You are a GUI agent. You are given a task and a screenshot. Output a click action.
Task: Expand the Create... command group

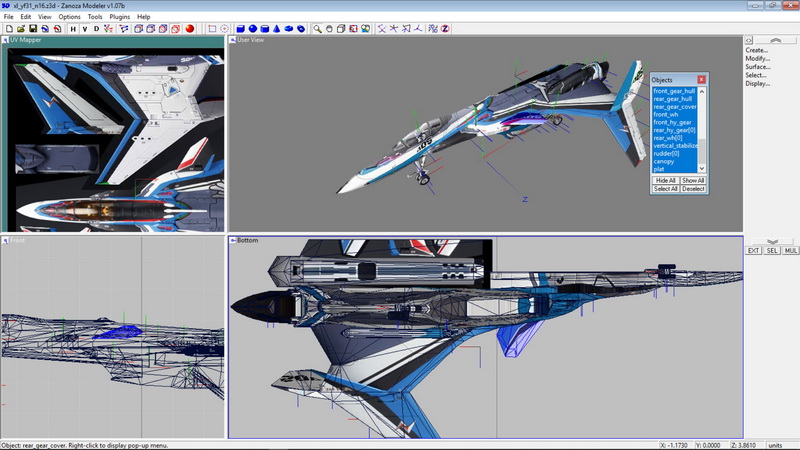point(757,50)
